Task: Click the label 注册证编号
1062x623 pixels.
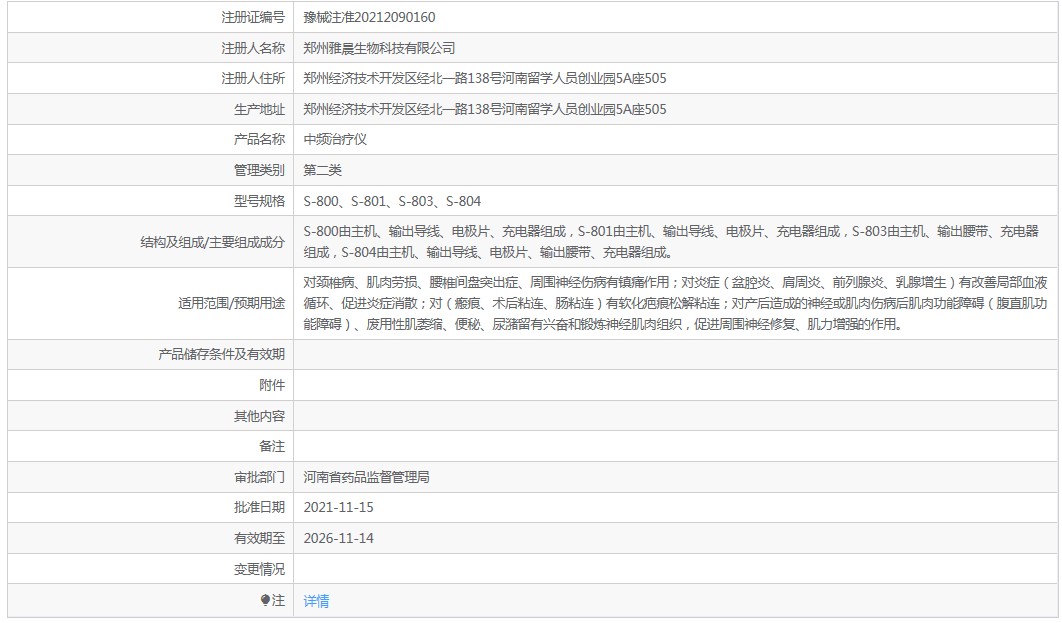Action: click(x=253, y=17)
